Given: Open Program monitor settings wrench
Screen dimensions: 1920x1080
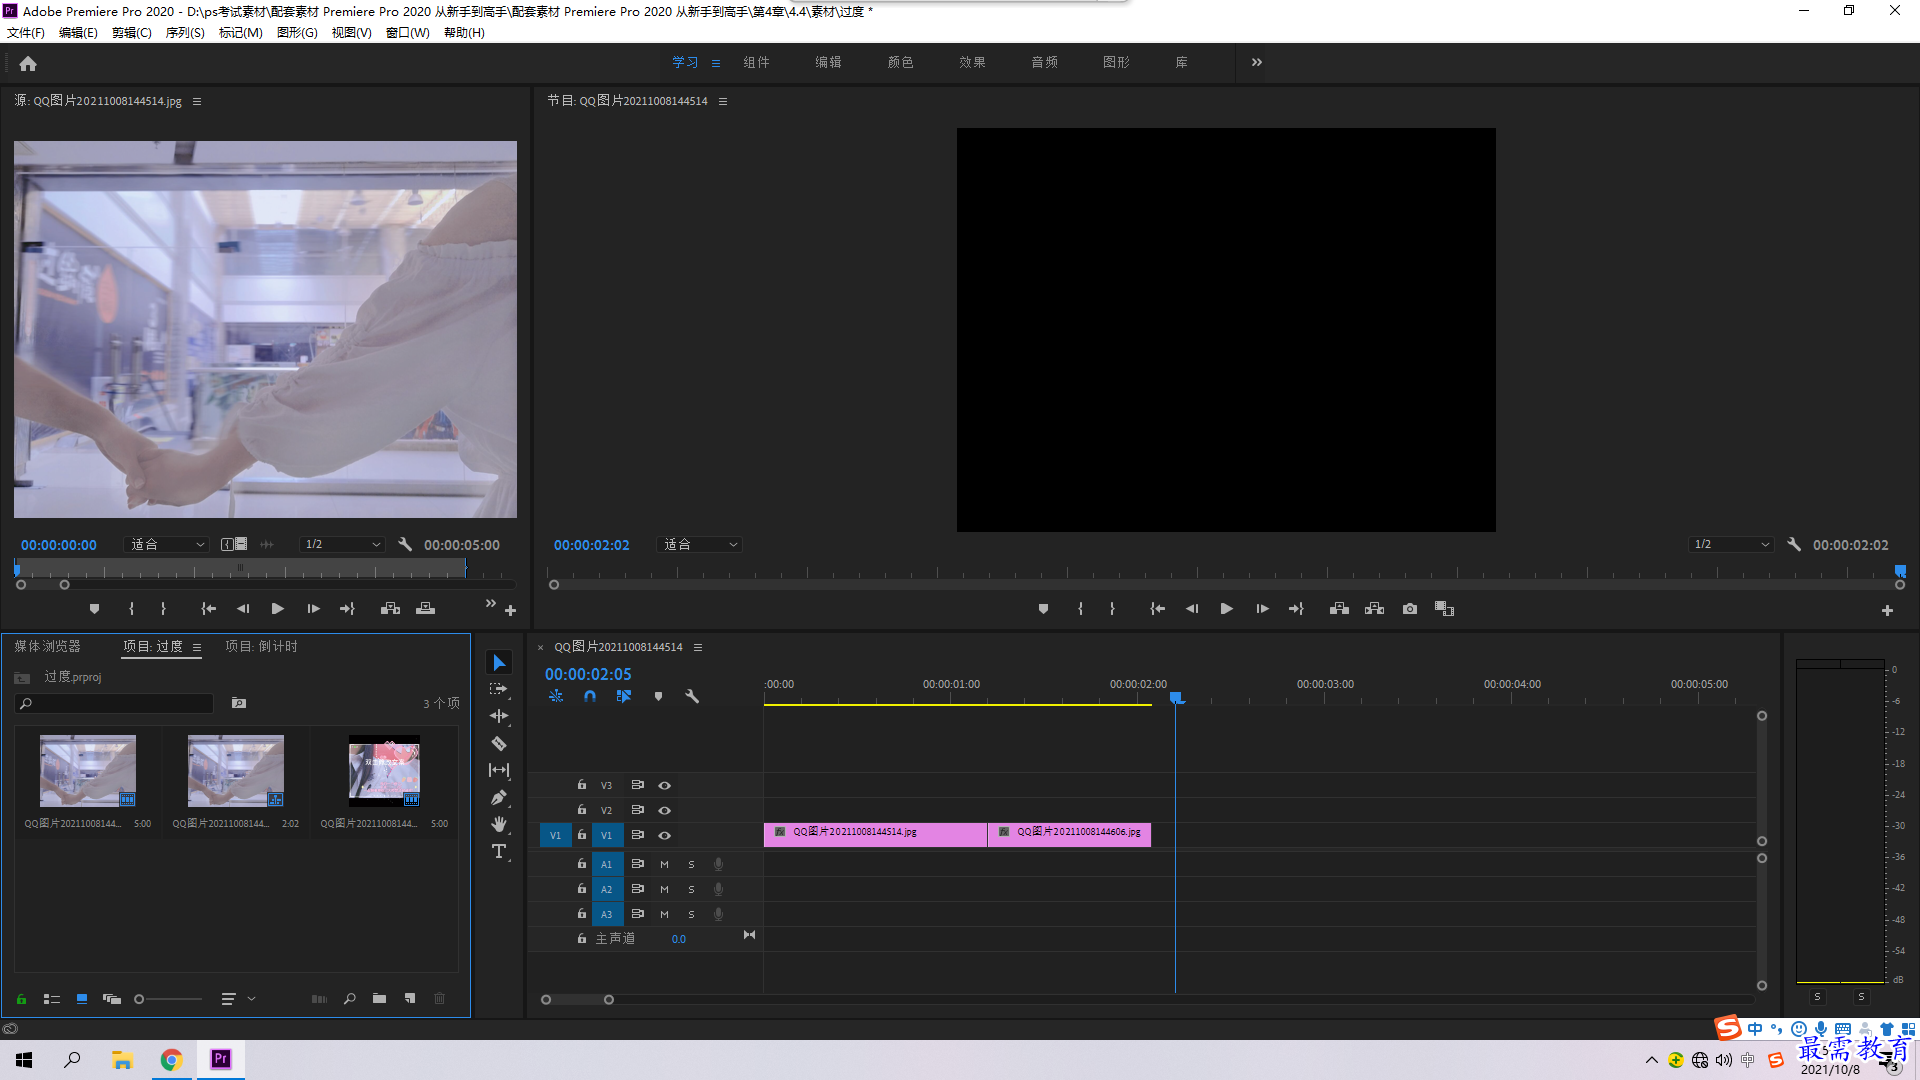Looking at the screenshot, I should pyautogui.click(x=1794, y=545).
